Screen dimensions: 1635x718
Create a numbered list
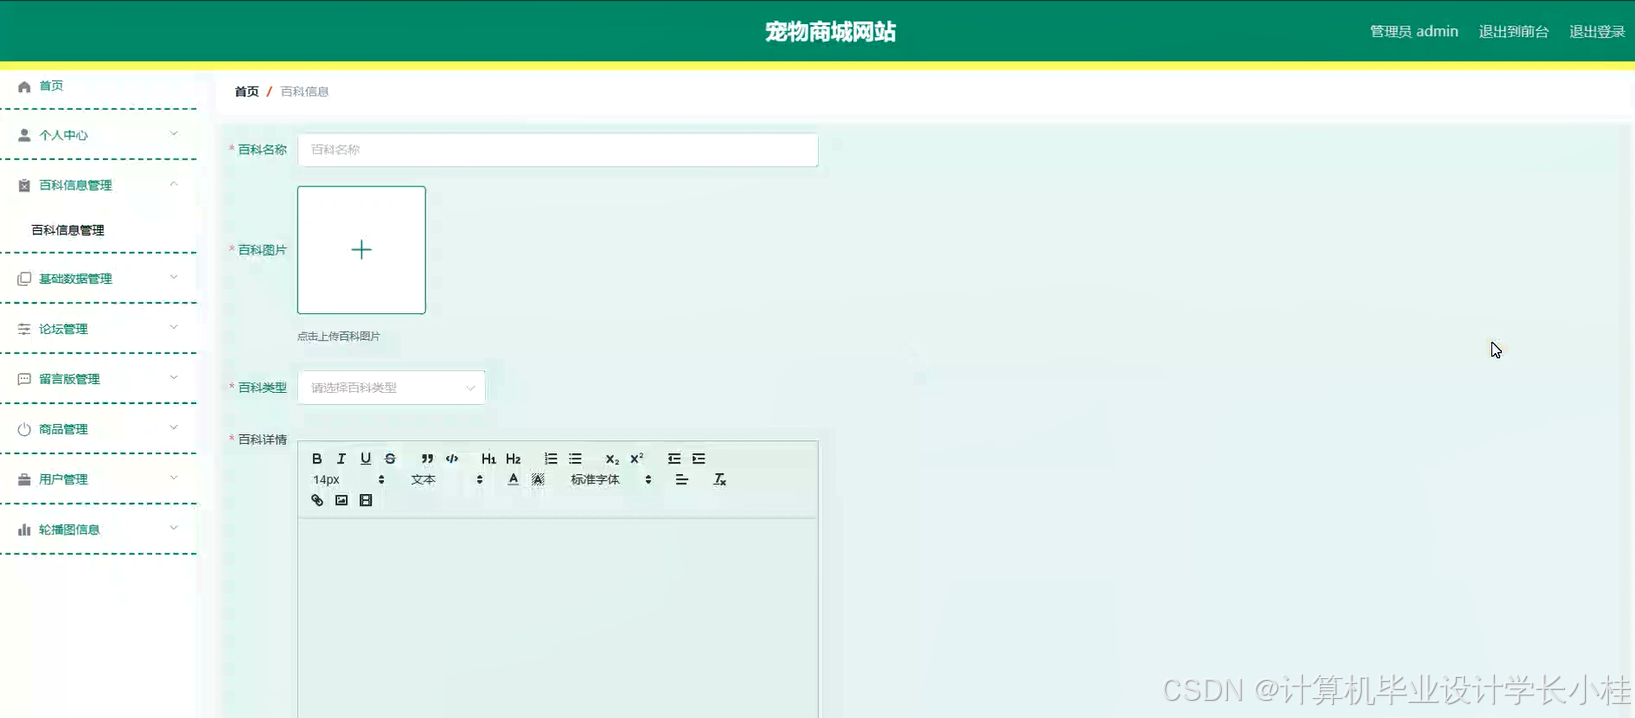tap(550, 459)
